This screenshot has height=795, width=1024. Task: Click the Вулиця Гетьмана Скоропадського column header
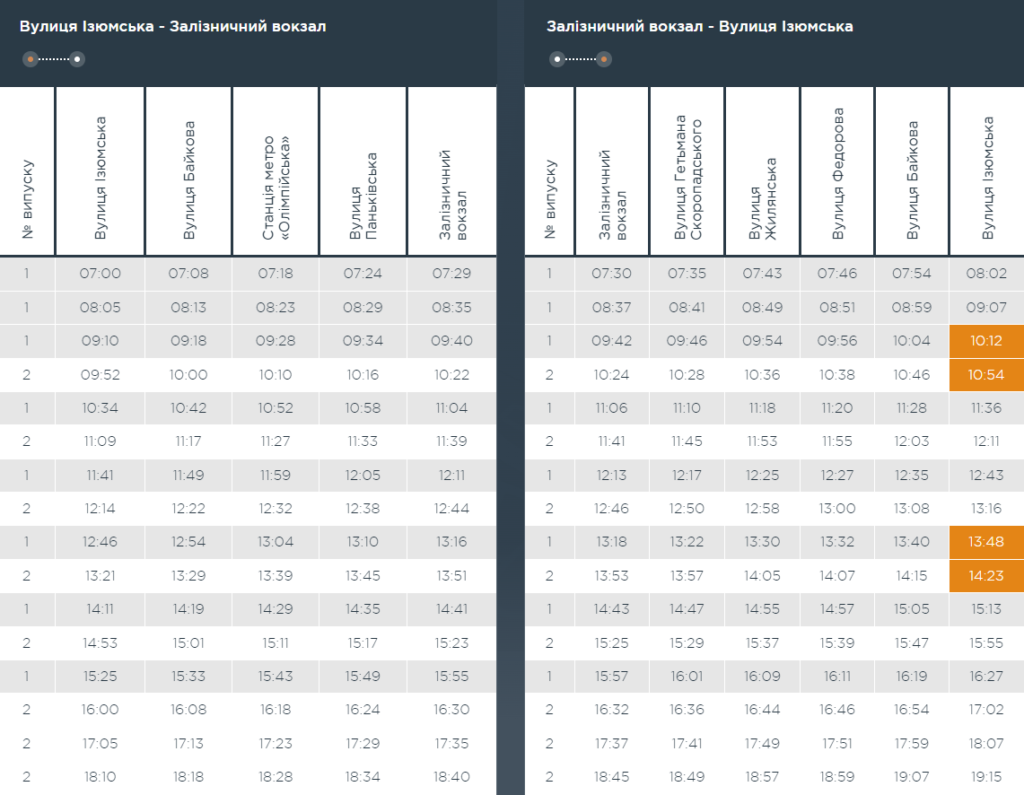pyautogui.click(x=687, y=172)
